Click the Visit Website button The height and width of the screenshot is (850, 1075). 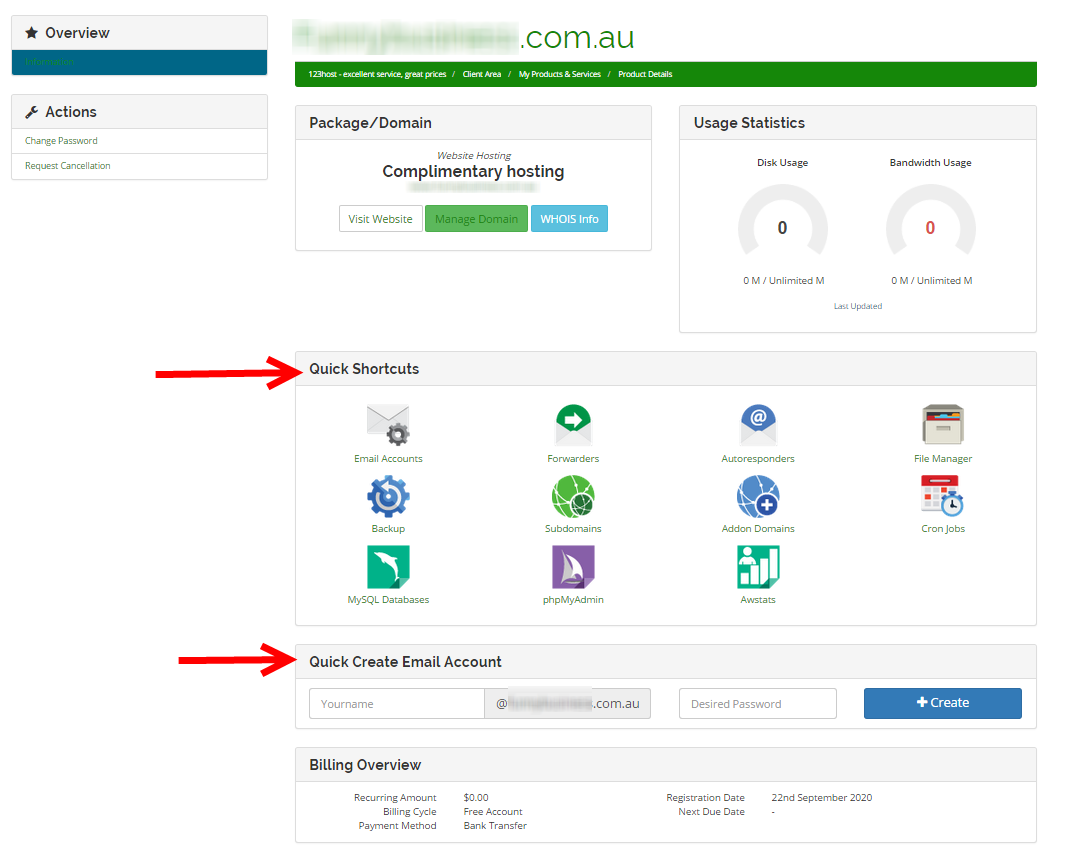[x=380, y=219]
